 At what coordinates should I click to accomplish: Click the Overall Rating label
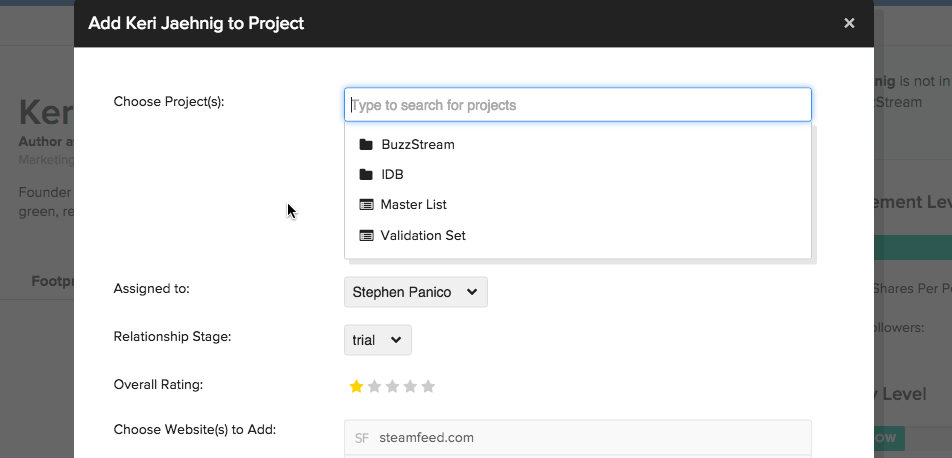pos(158,385)
